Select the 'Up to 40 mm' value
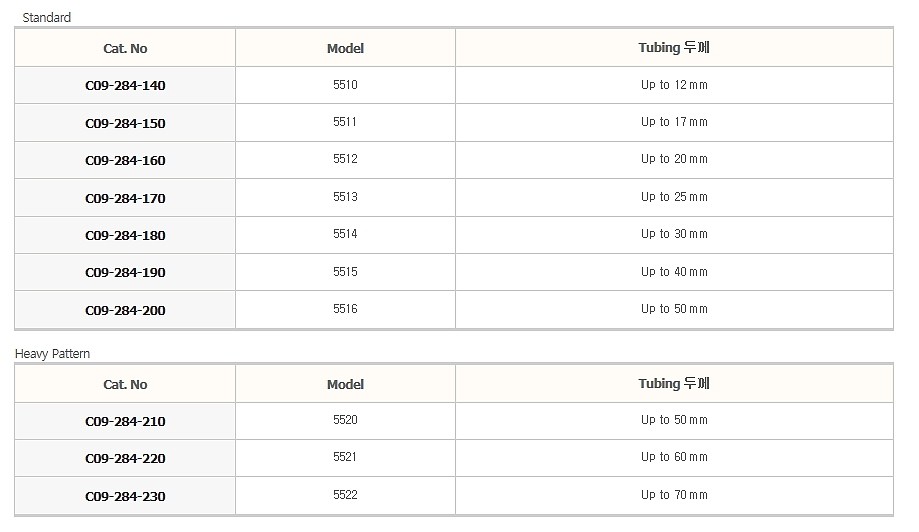919x532 pixels. click(674, 272)
